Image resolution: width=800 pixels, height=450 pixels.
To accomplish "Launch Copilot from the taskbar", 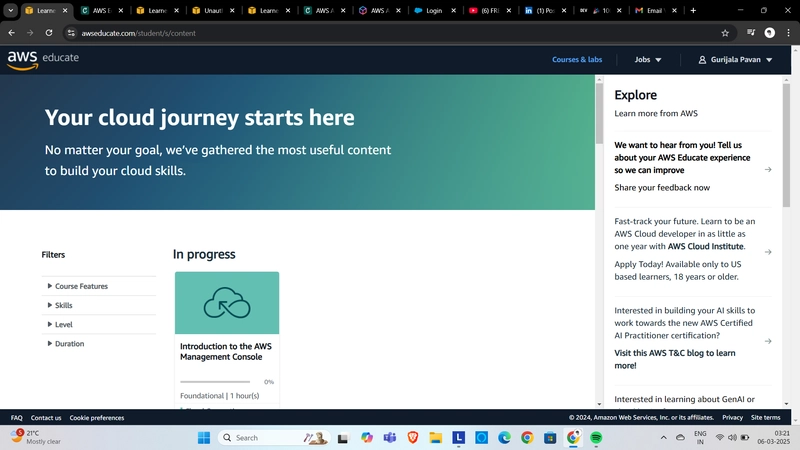I will [x=367, y=438].
